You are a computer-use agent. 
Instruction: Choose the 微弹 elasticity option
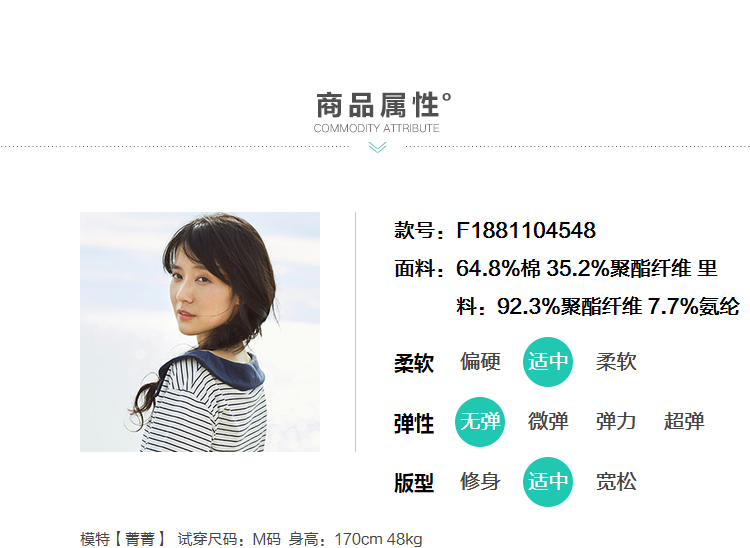coord(548,422)
